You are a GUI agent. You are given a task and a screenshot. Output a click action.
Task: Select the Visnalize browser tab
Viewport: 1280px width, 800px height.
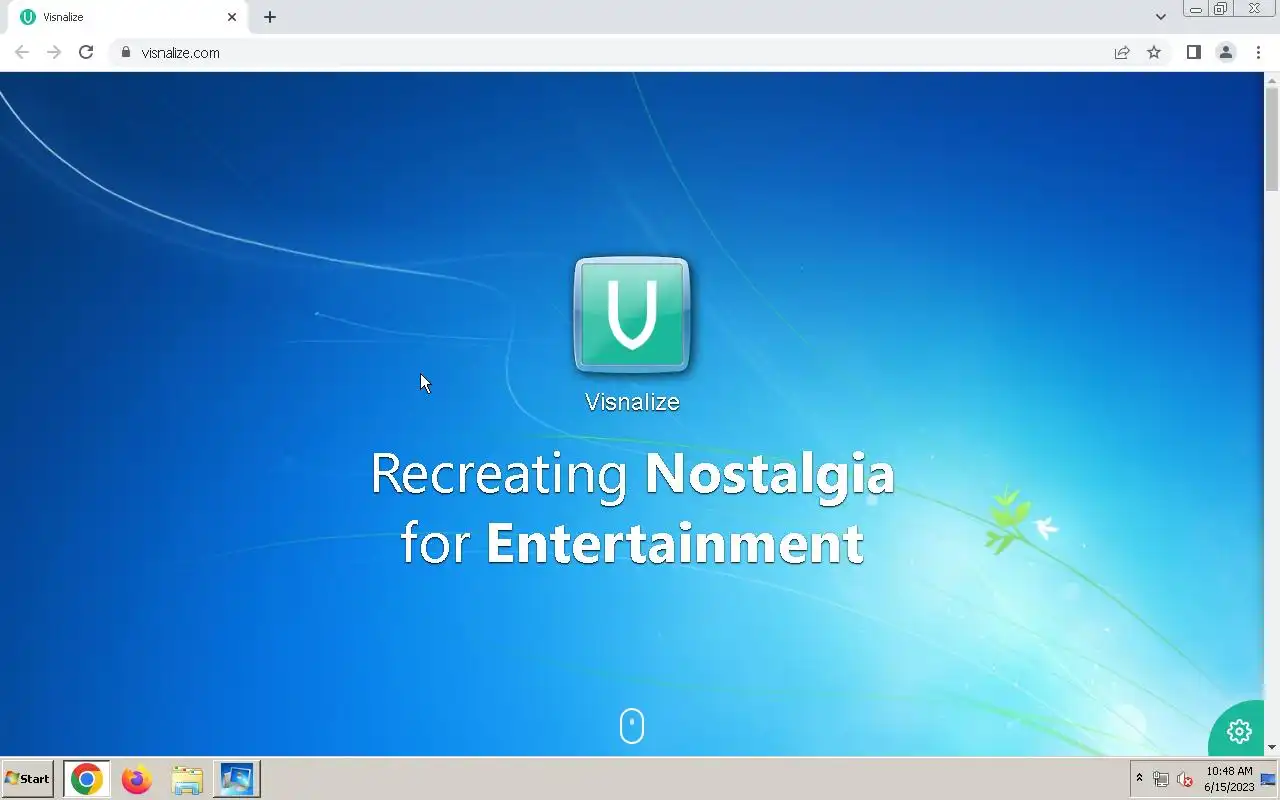tap(128, 17)
